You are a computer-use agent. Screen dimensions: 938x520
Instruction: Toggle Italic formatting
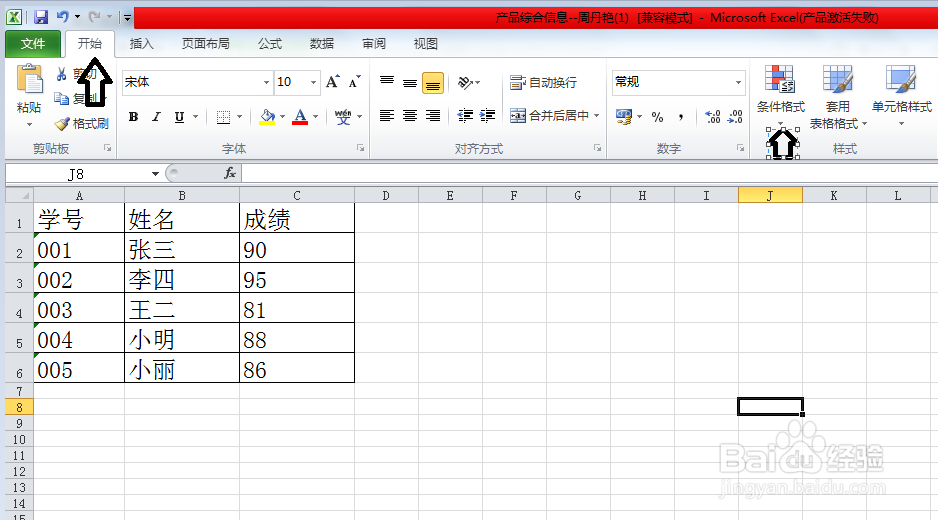(156, 117)
